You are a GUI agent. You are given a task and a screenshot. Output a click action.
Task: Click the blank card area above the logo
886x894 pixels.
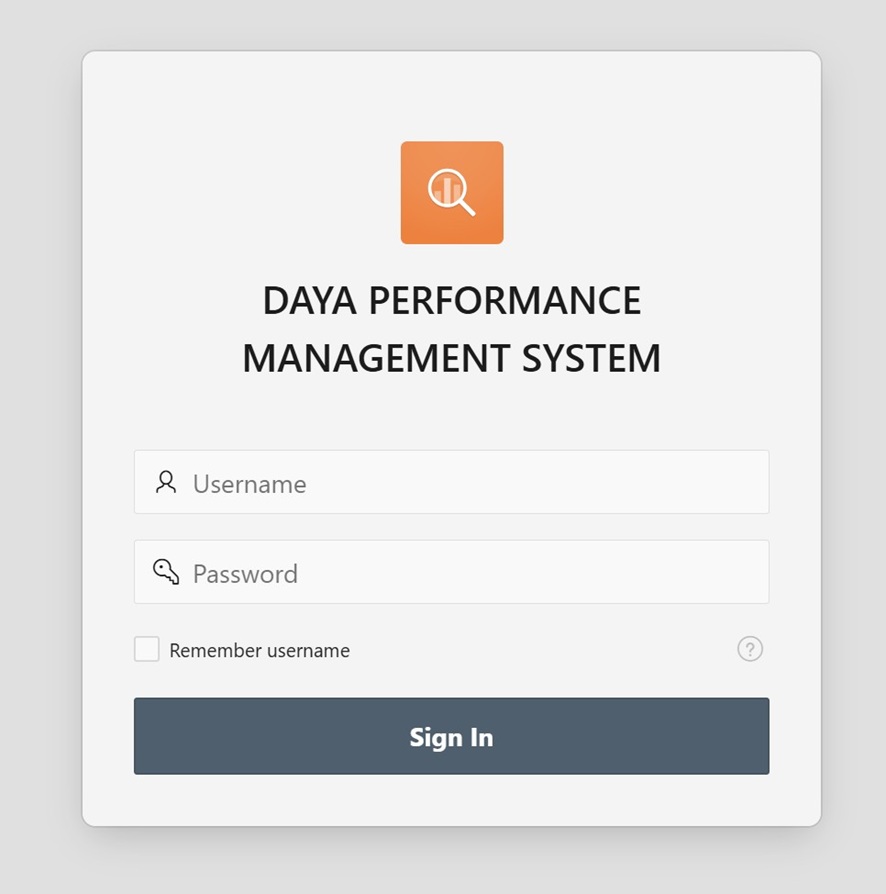(452, 95)
